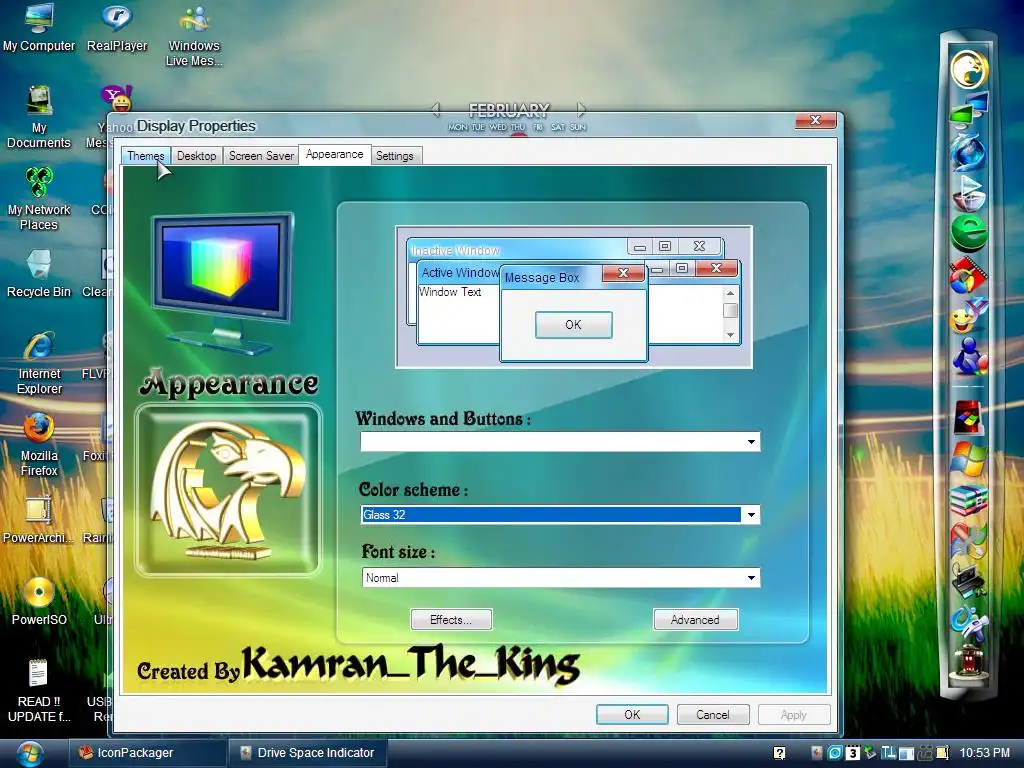Click the calendar '3' tray icon
The height and width of the screenshot is (768, 1024).
pos(852,753)
